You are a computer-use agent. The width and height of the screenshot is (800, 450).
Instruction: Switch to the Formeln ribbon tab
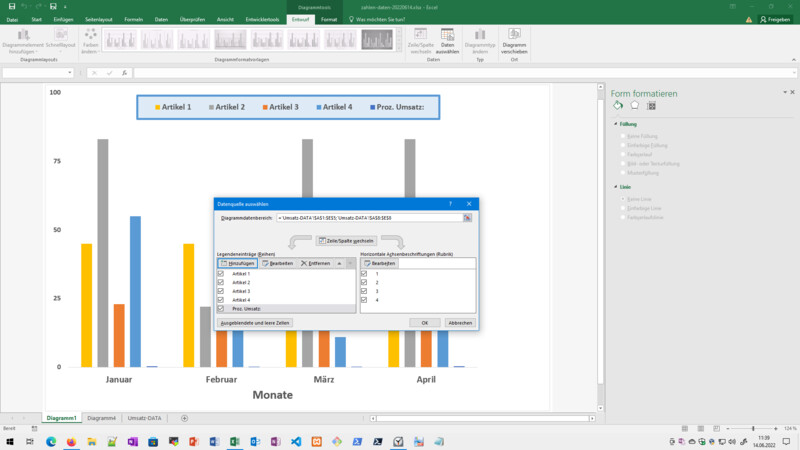(134, 19)
